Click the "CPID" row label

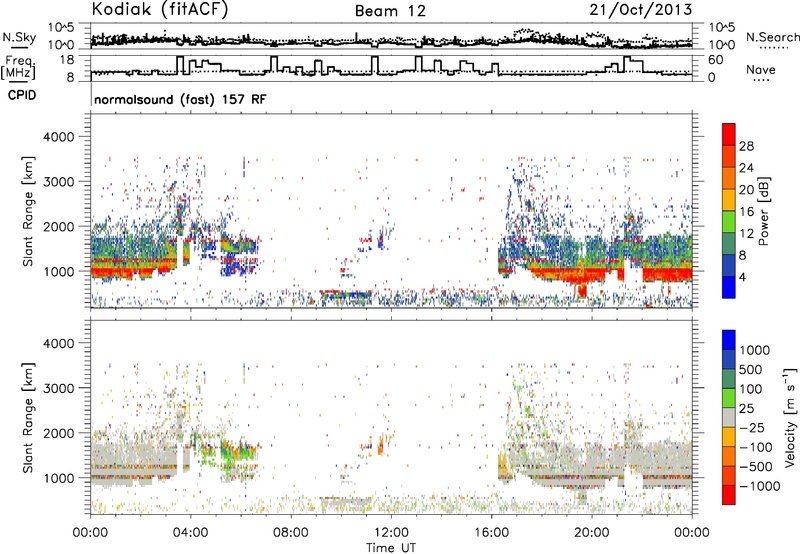(22, 95)
